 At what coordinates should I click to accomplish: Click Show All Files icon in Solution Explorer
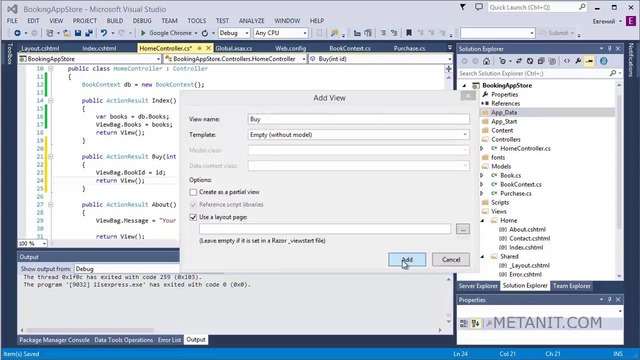coord(552,61)
